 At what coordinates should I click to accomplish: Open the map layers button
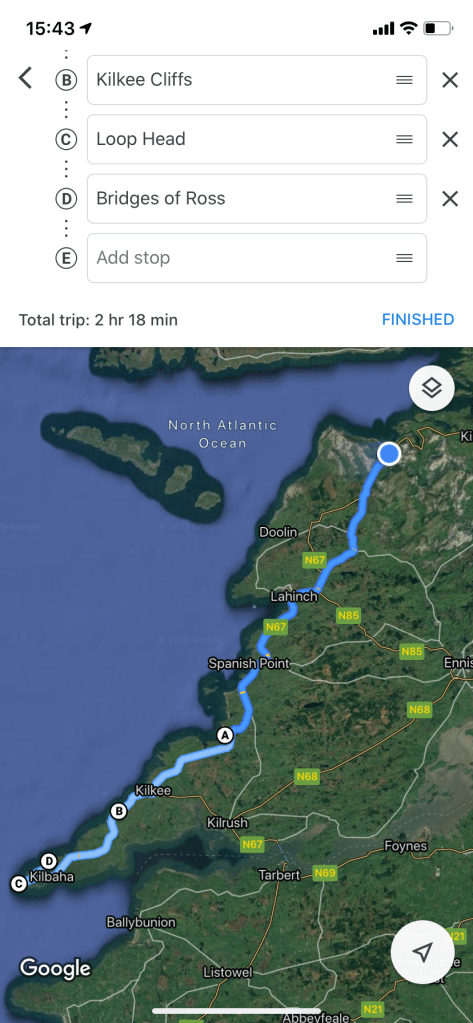coord(432,388)
